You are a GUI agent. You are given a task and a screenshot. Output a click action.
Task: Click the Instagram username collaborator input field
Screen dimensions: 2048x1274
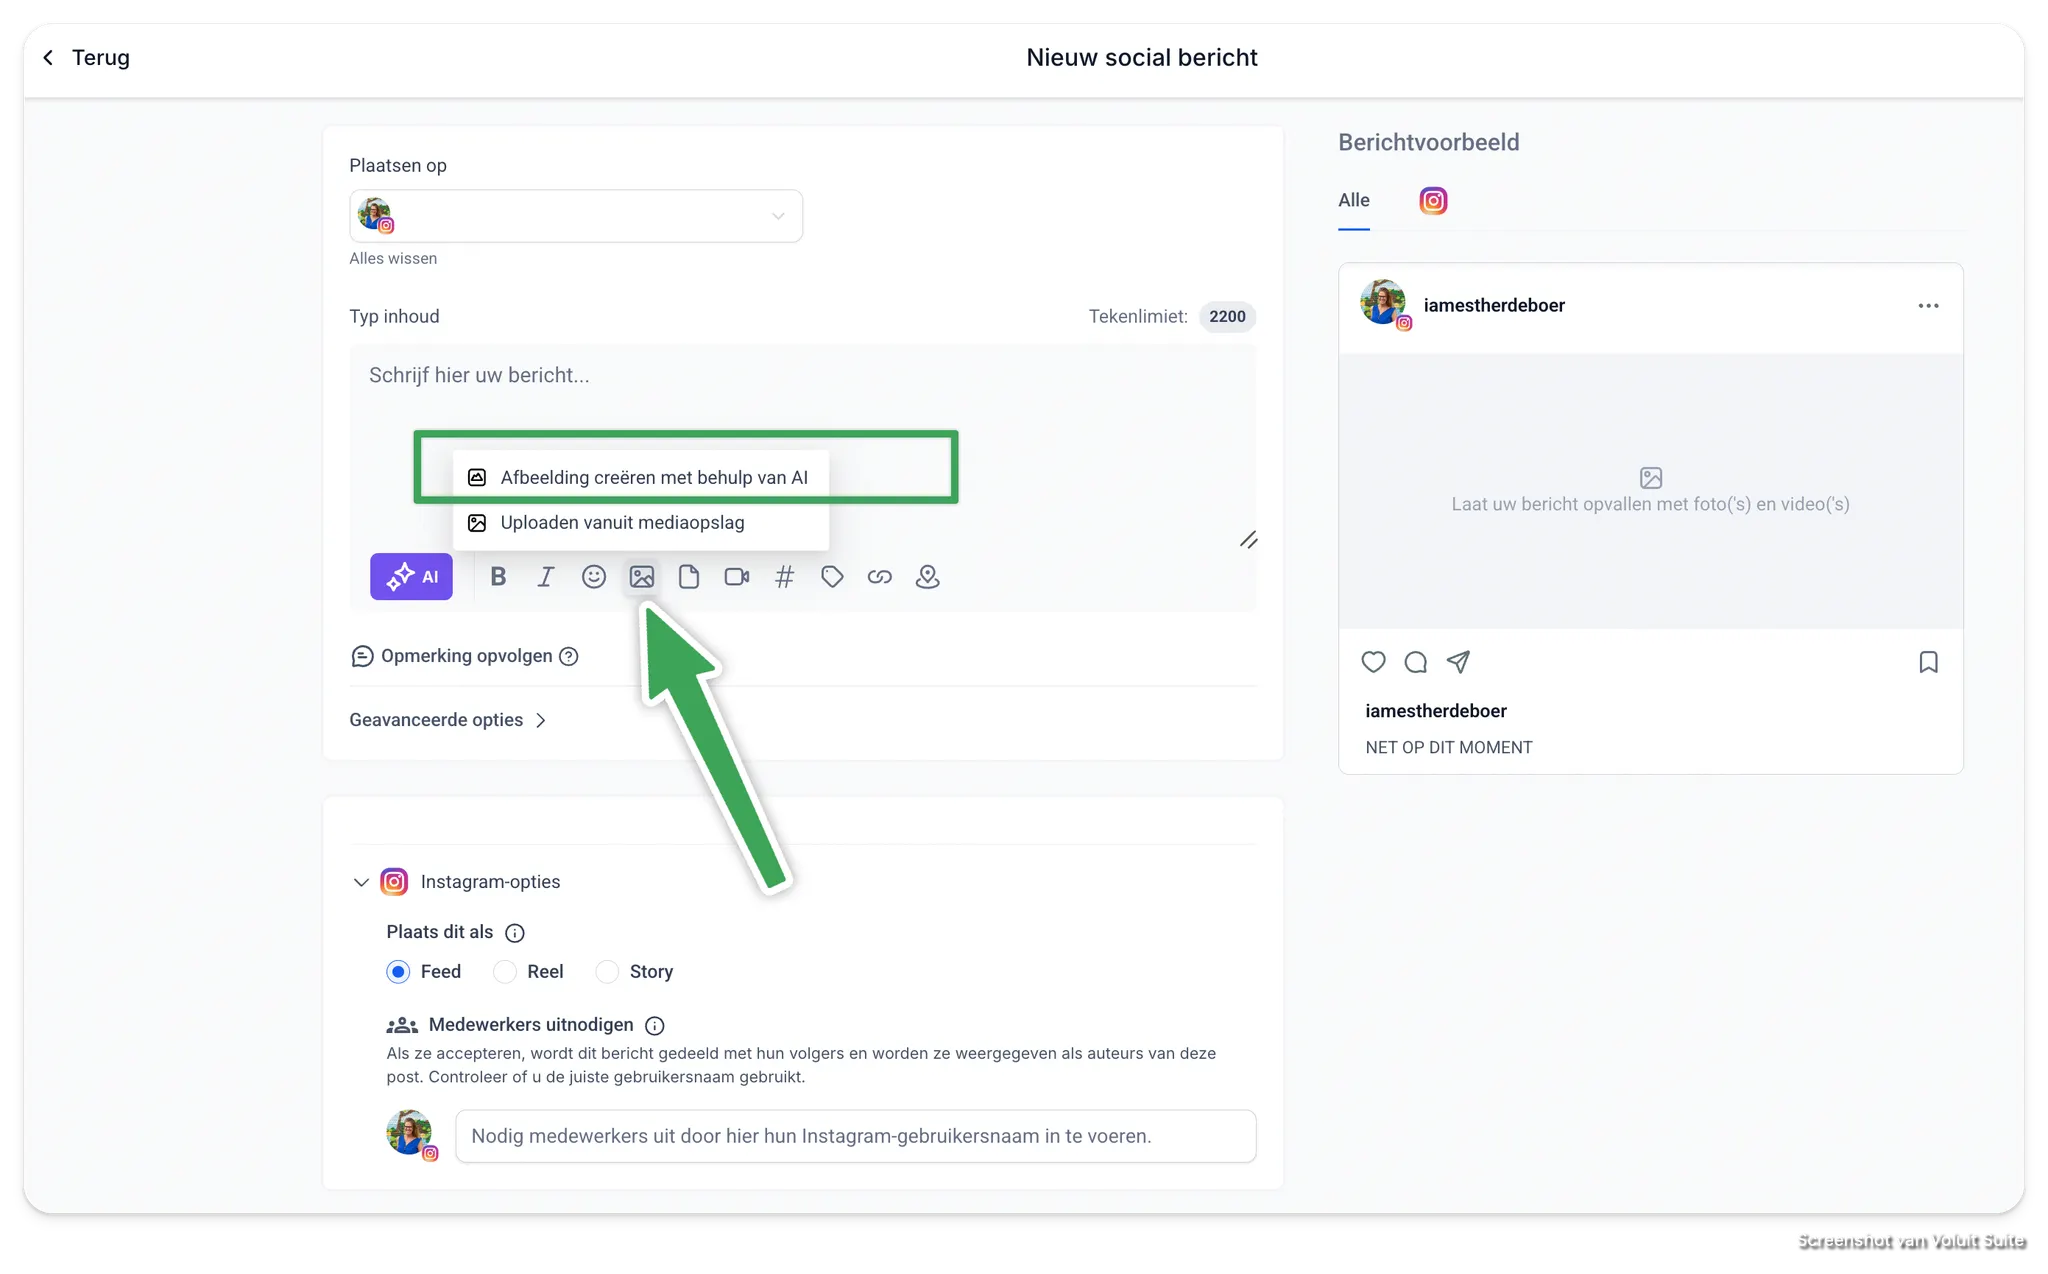pos(855,1136)
